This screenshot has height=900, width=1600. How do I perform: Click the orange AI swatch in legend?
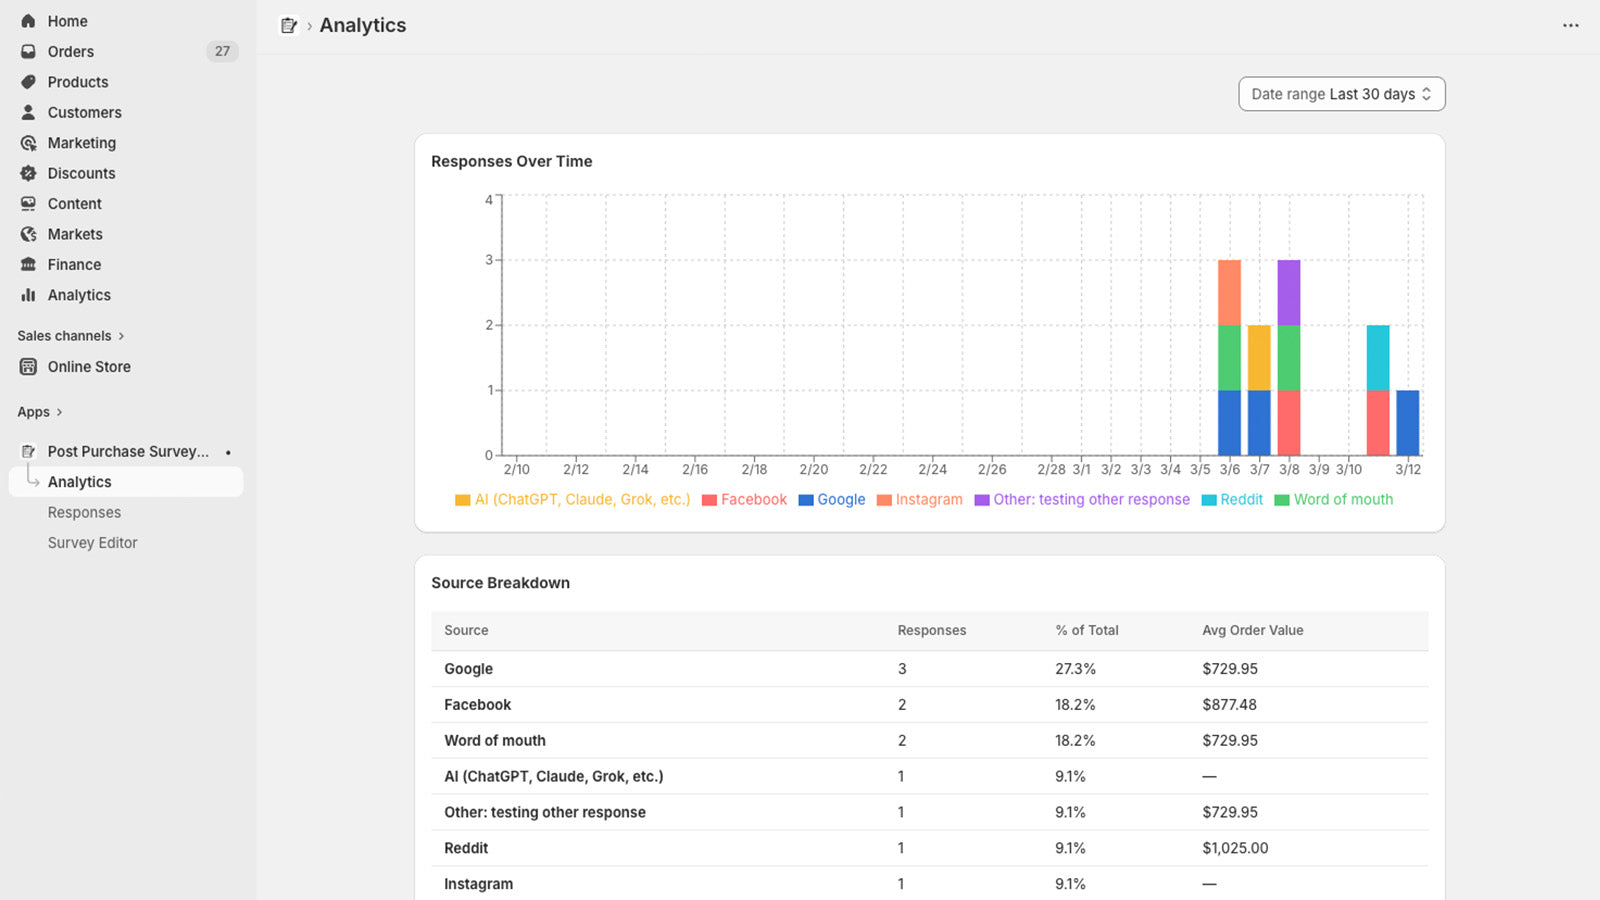(462, 499)
